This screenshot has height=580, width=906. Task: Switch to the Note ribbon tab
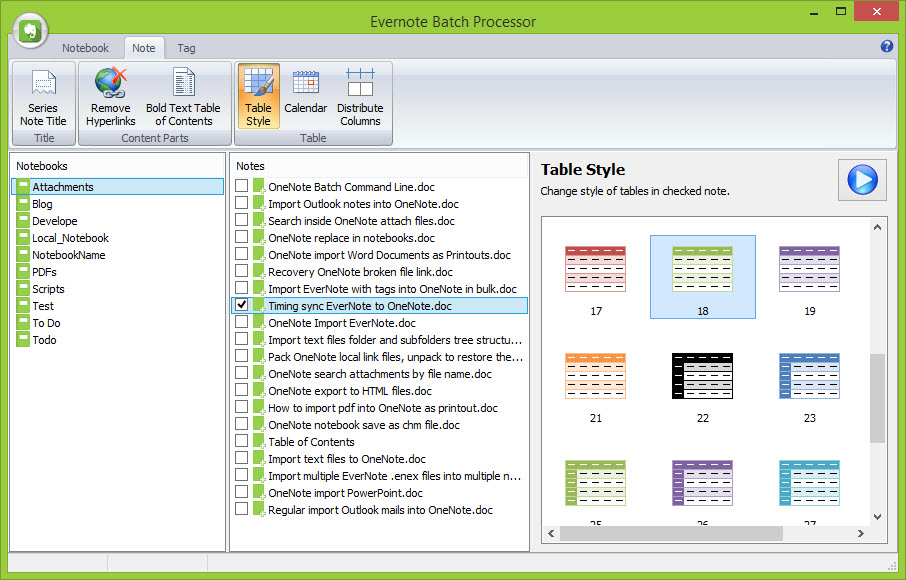tap(143, 48)
